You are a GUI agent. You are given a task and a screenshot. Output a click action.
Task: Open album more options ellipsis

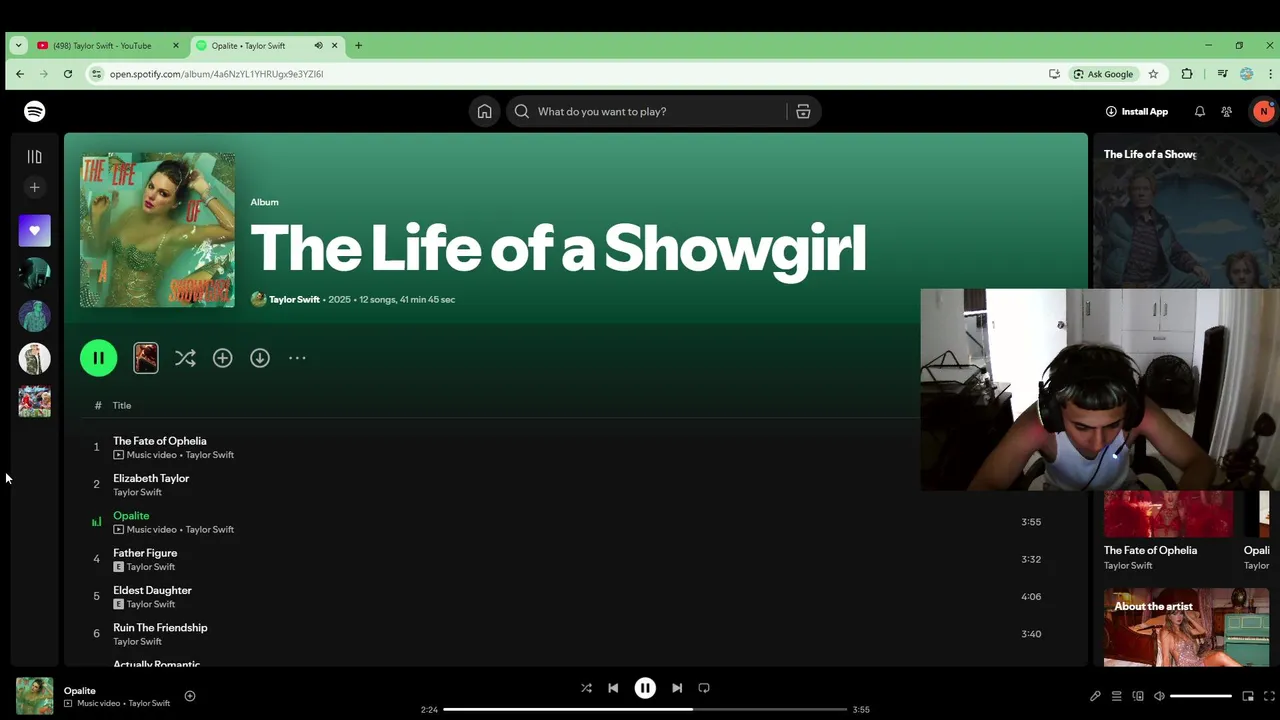coord(297,358)
